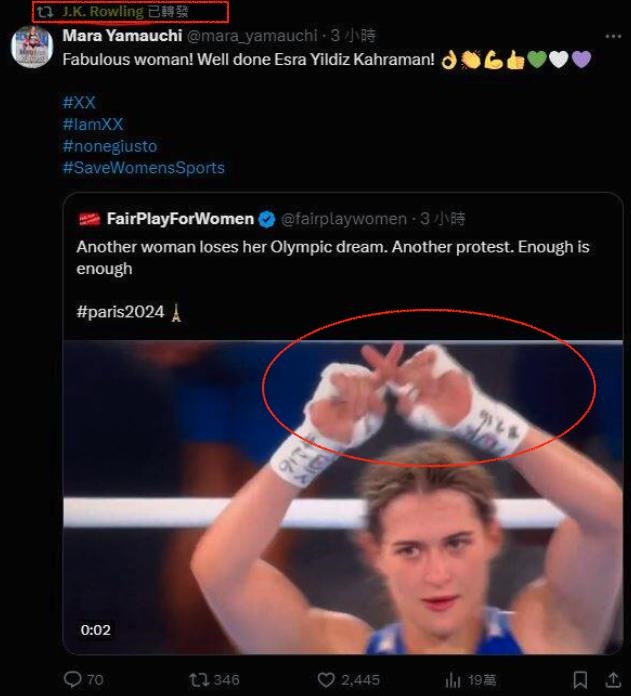Open the #nonegiusto hashtag
The image size is (631, 696).
click(109, 146)
